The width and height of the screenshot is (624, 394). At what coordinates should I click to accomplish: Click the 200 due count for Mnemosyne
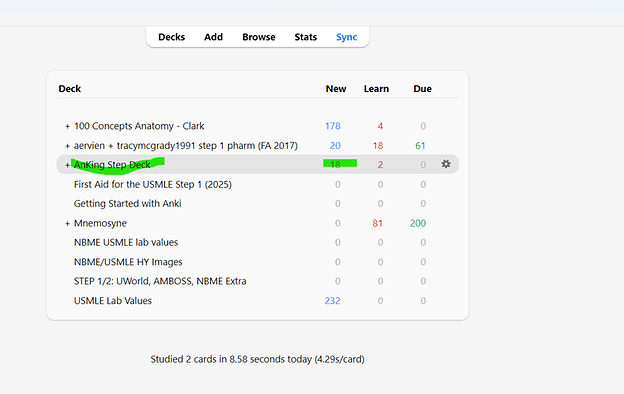coord(418,223)
